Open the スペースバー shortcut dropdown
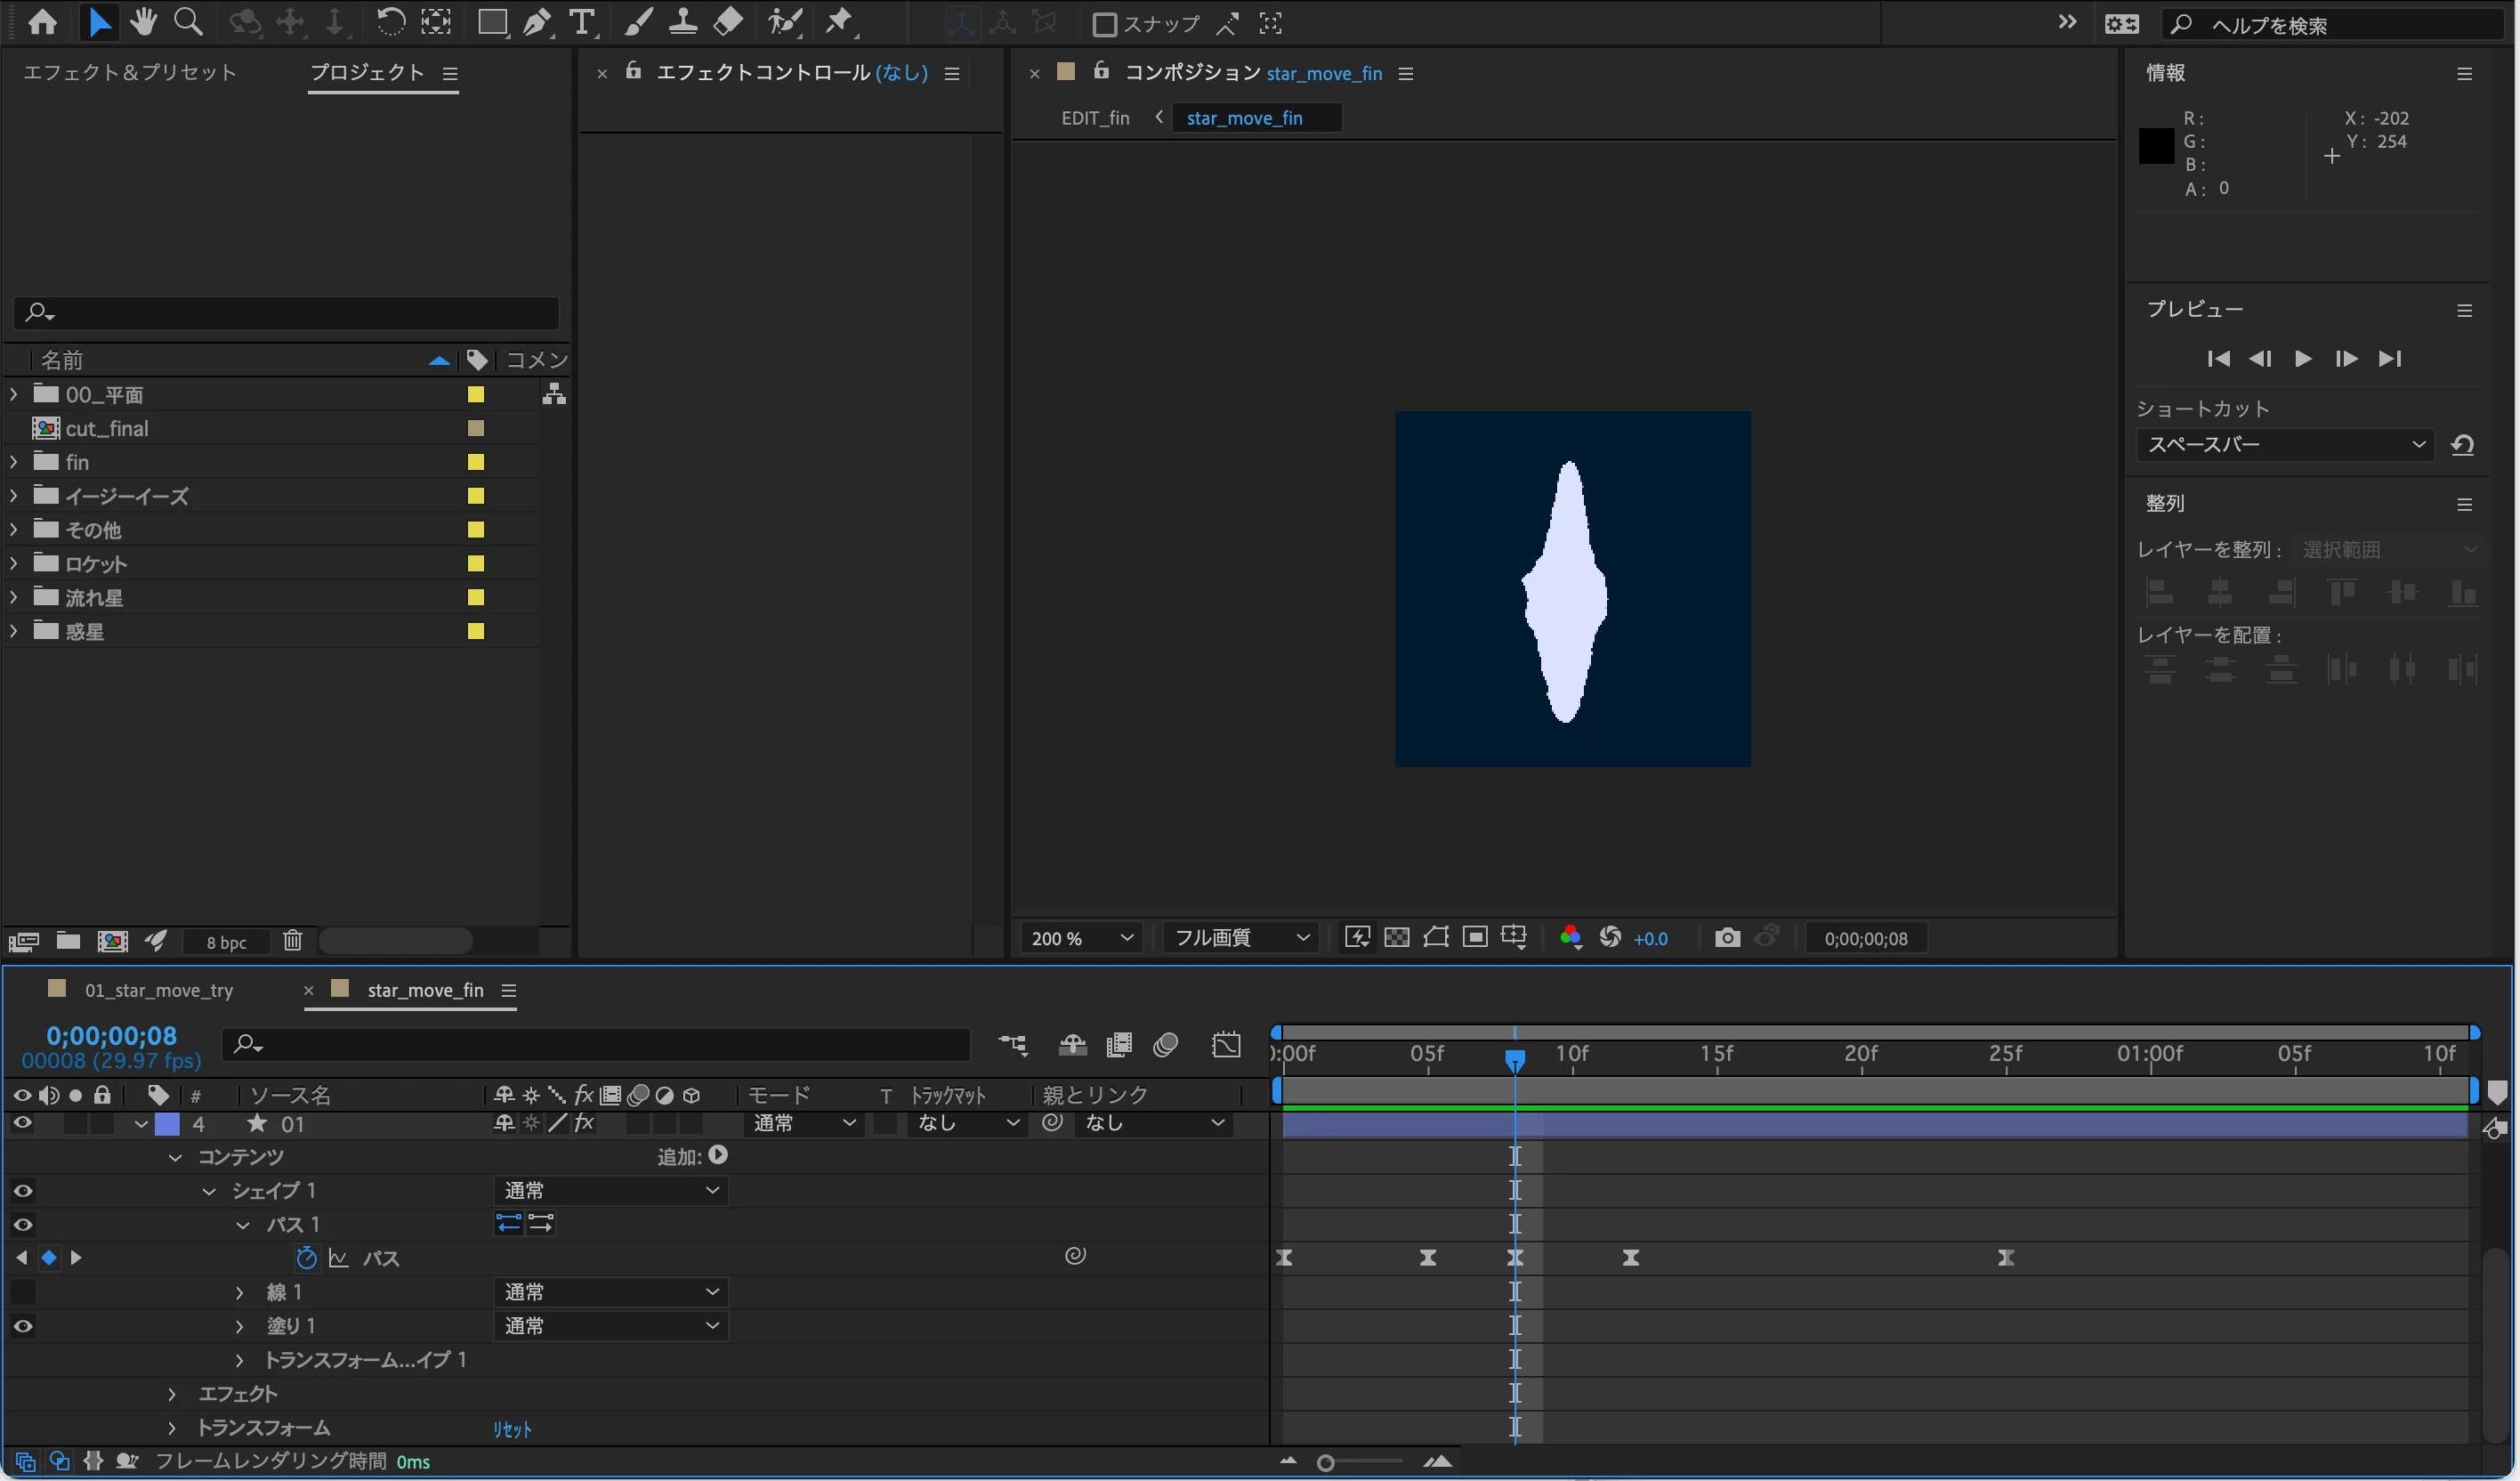The height and width of the screenshot is (1481, 2520). 2285,444
